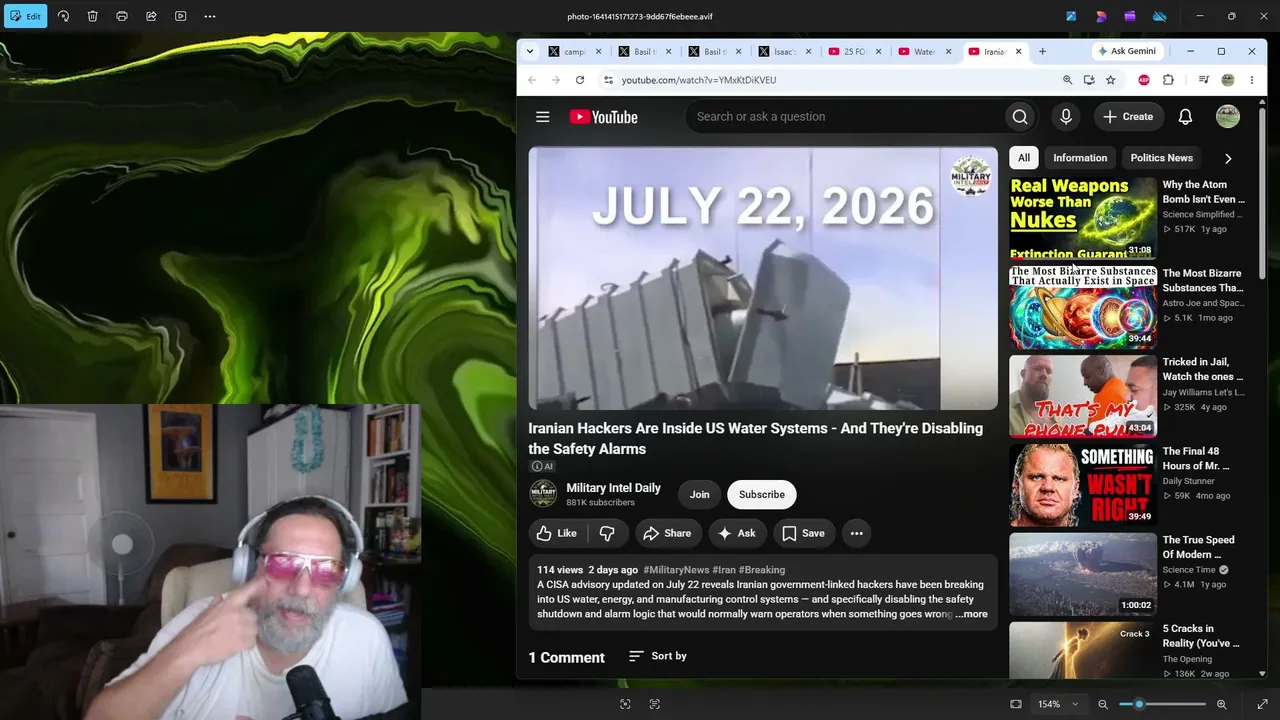Dislike the video
Image resolution: width=1280 pixels, height=720 pixels.
[x=607, y=533]
